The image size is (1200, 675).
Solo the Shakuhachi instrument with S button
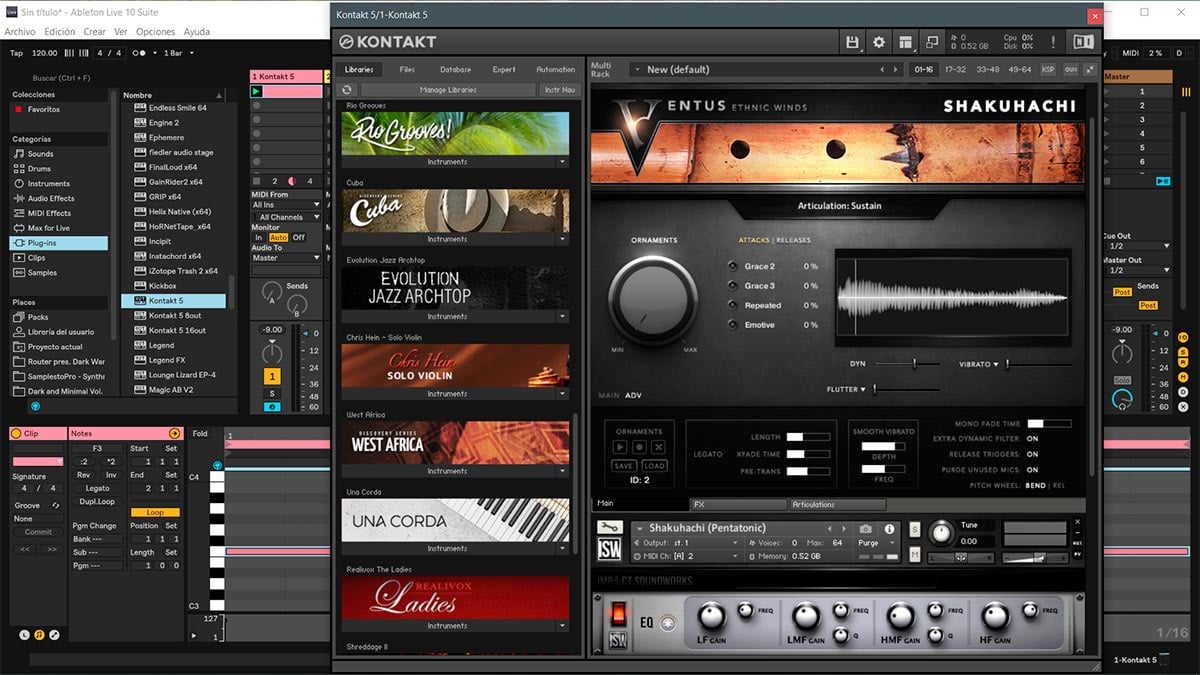point(915,528)
